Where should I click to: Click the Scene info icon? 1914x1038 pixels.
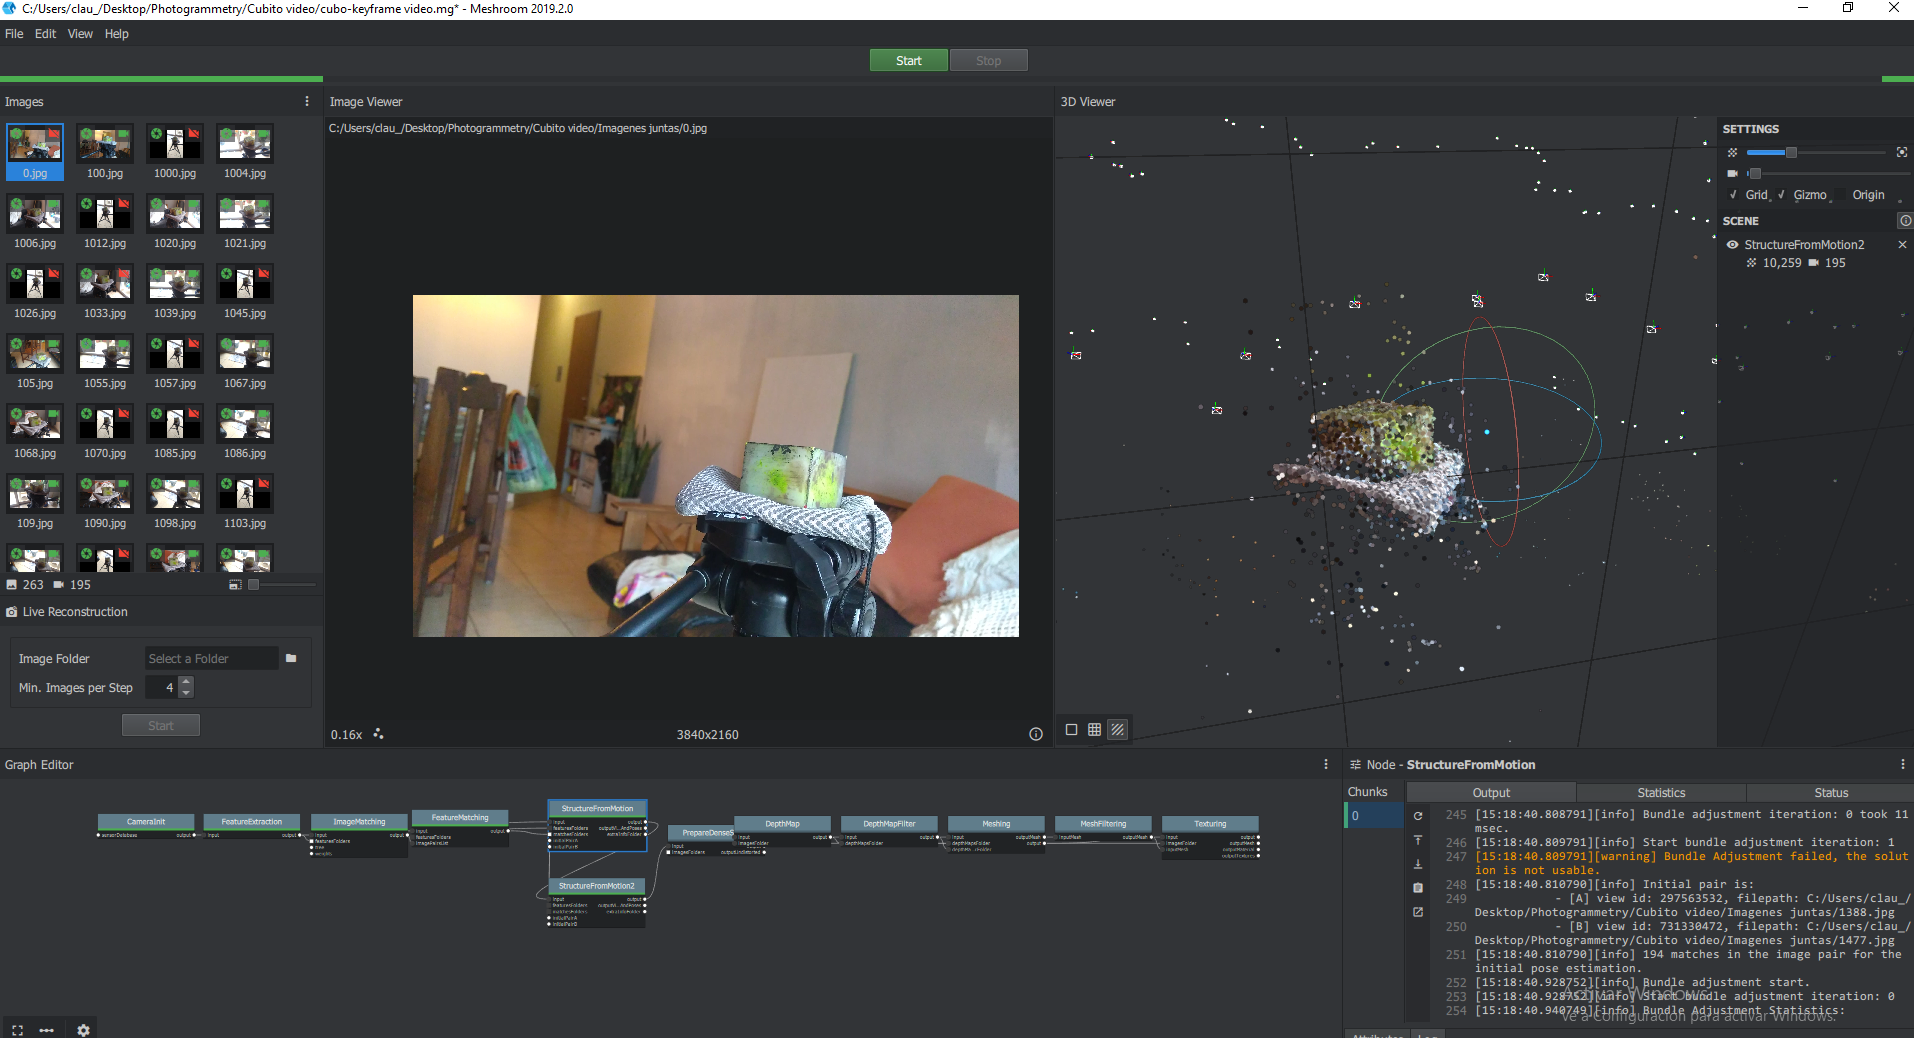tap(1905, 221)
